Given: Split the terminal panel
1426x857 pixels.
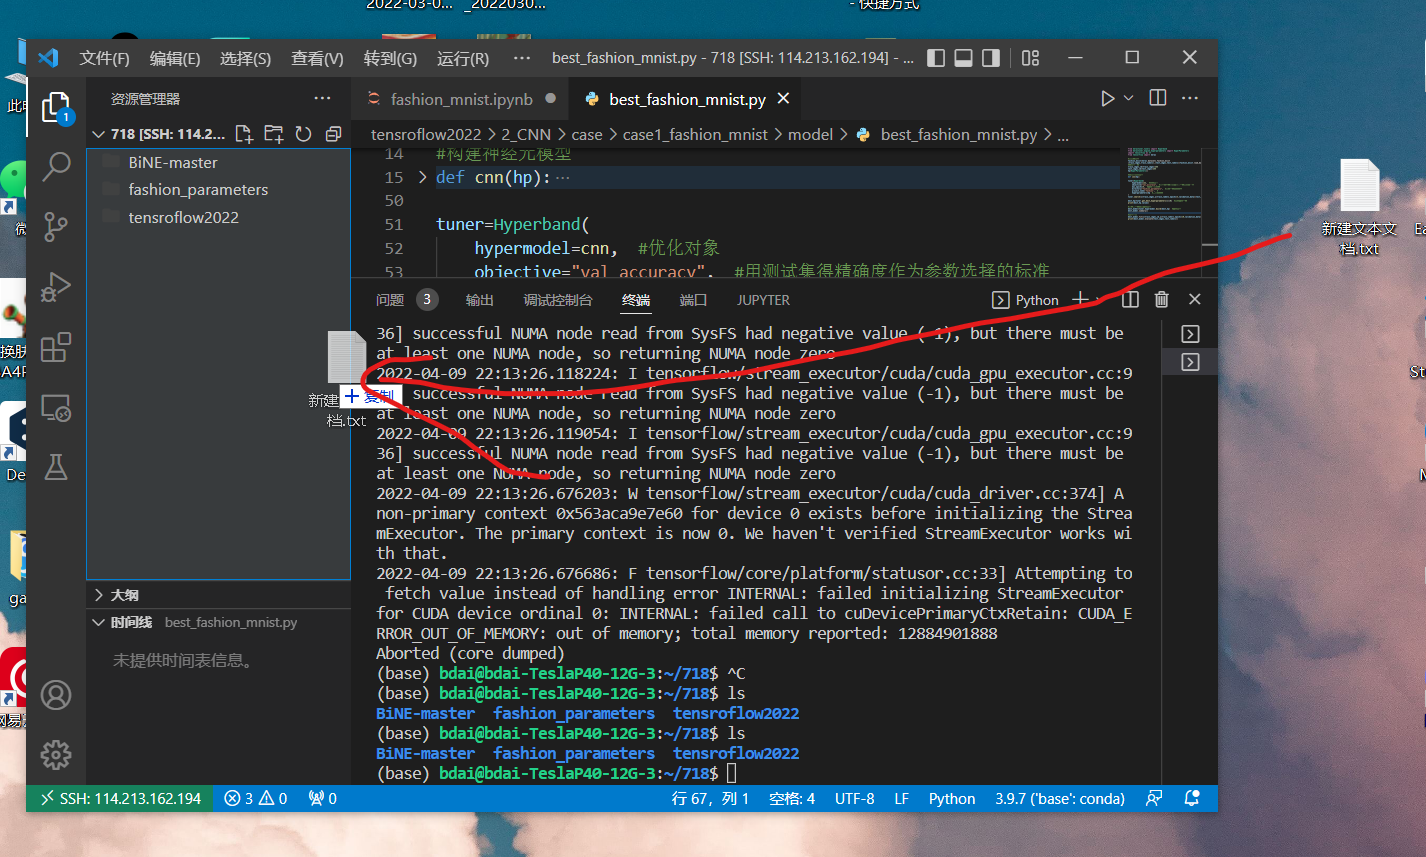Looking at the screenshot, I should tap(1130, 299).
